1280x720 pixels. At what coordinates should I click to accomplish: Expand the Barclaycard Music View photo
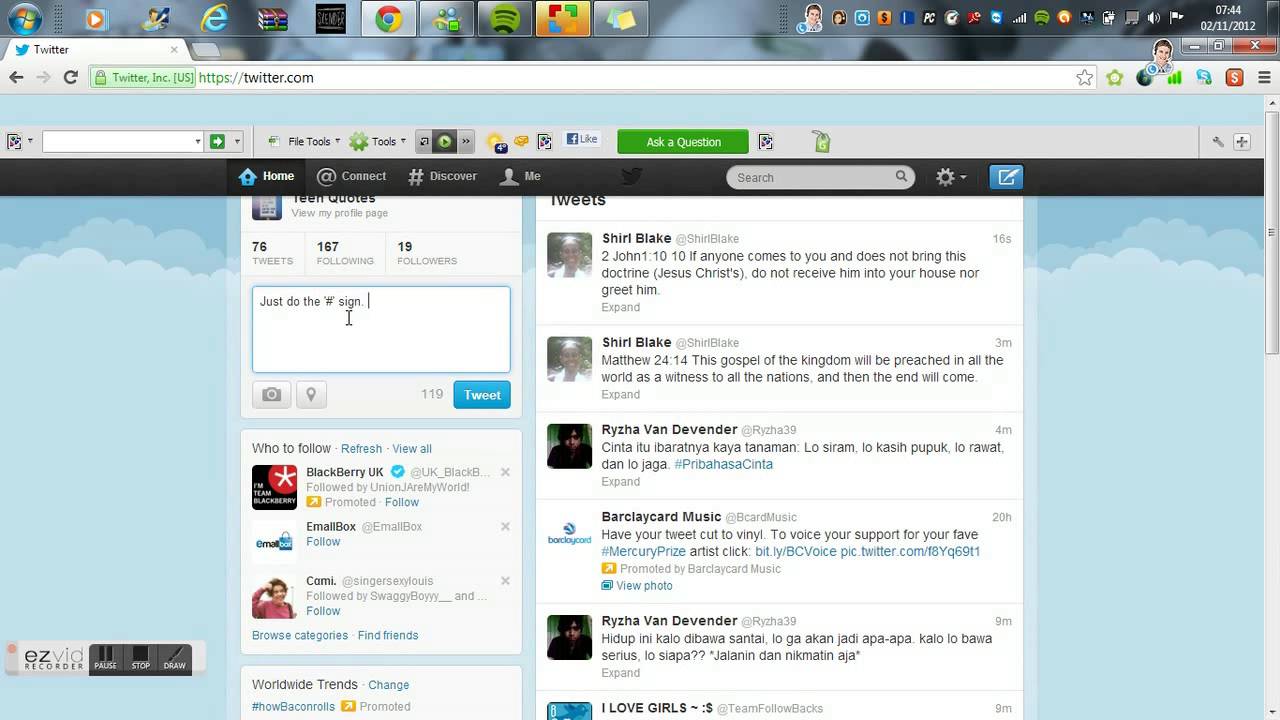[x=636, y=586]
